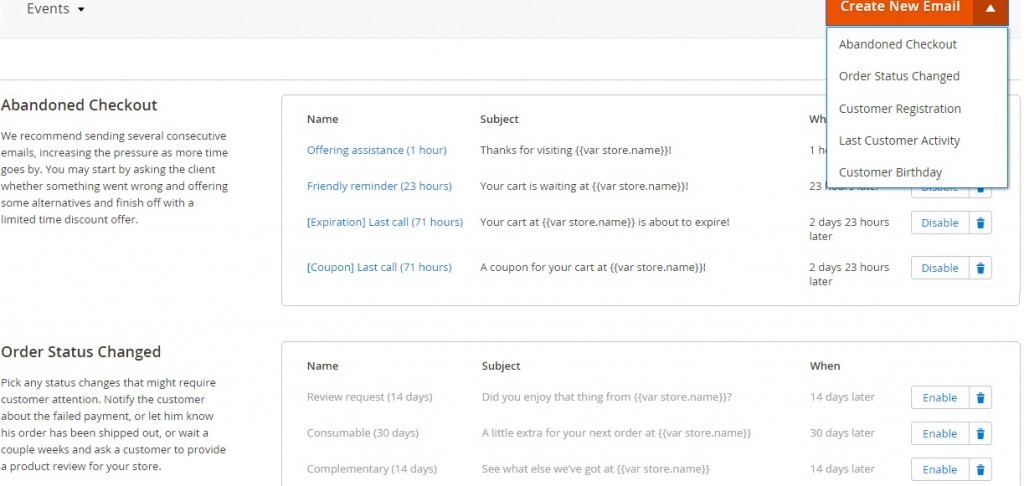Viewport: 1024px width, 486px height.
Task: Remove the Consumable (30 days) email
Action: (x=981, y=434)
